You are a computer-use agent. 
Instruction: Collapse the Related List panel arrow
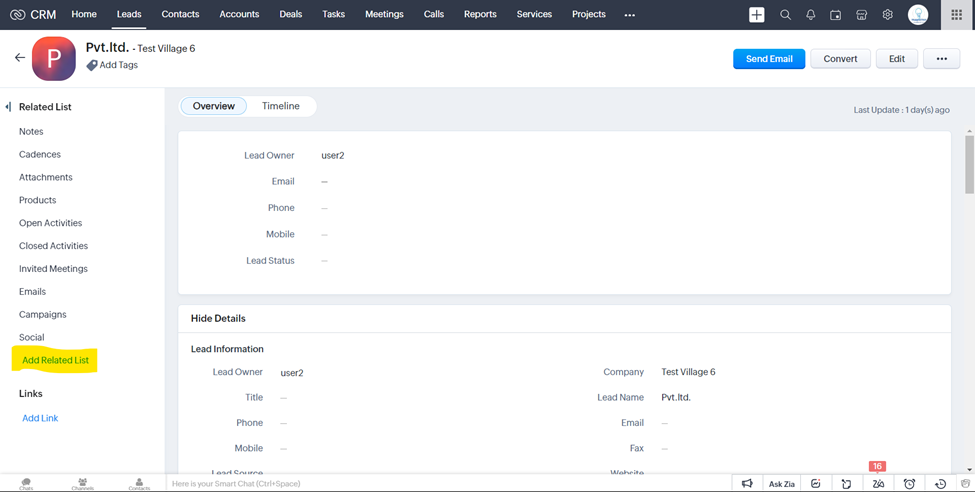8,107
